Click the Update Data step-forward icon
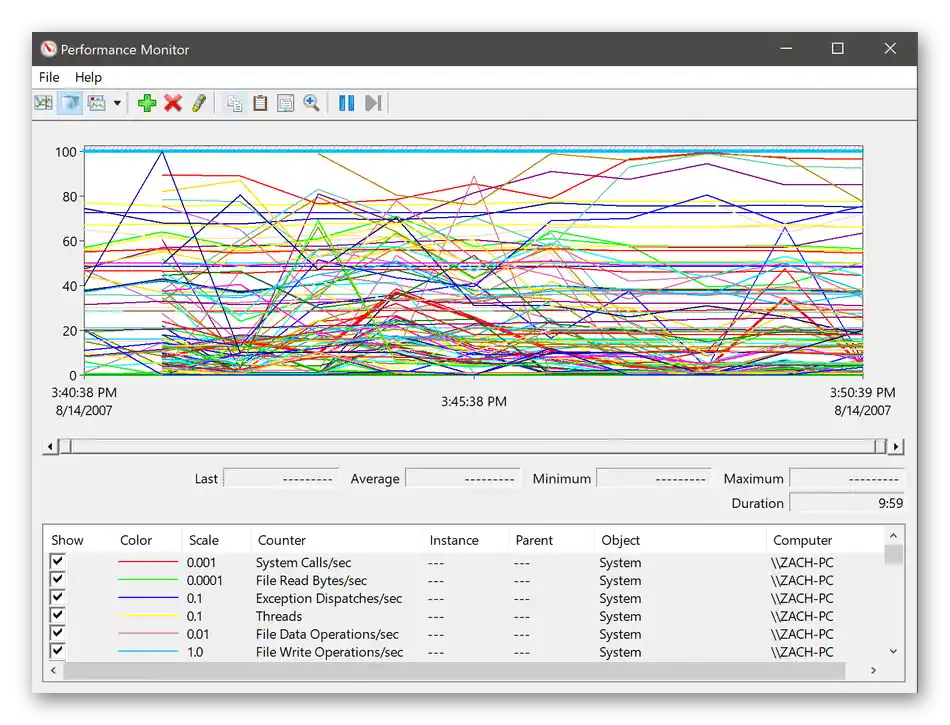This screenshot has height=725, width=950. click(373, 103)
